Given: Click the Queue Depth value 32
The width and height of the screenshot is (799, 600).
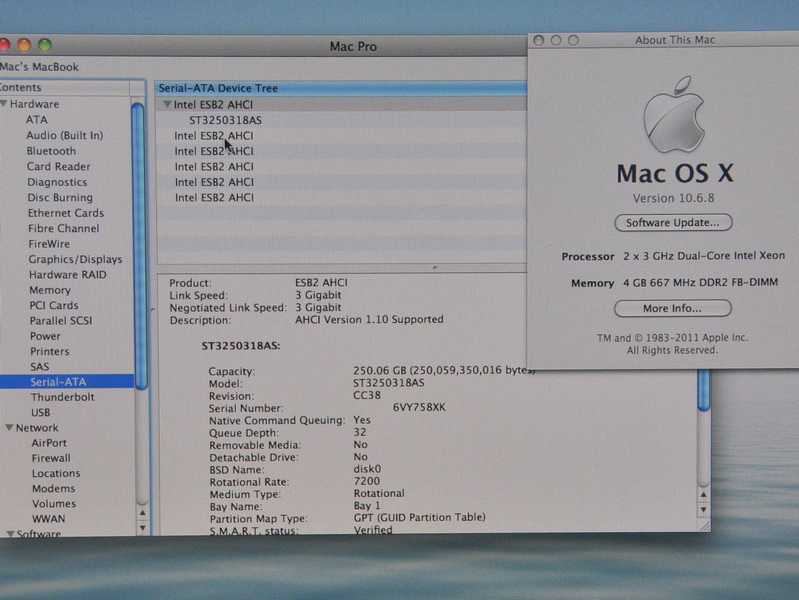Looking at the screenshot, I should 360,432.
